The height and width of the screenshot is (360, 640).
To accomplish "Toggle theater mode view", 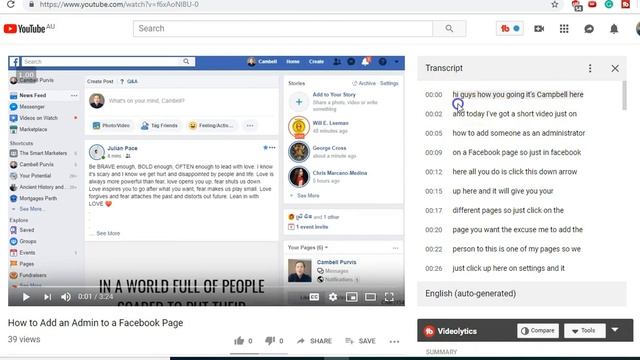I will 370,297.
